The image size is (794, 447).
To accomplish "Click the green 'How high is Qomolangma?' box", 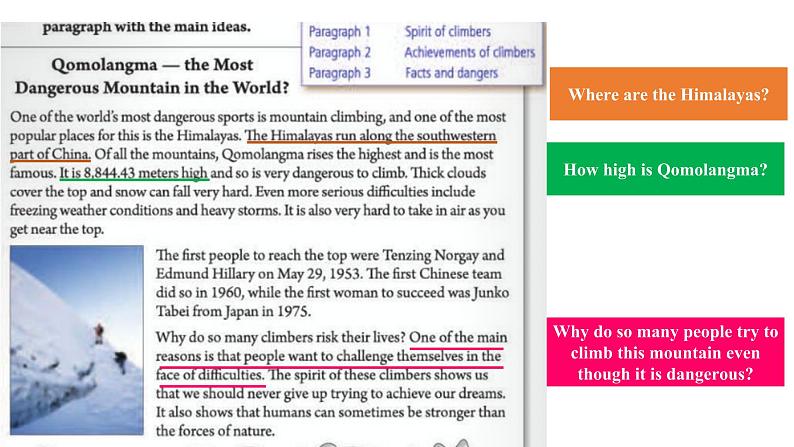I will pos(665,169).
